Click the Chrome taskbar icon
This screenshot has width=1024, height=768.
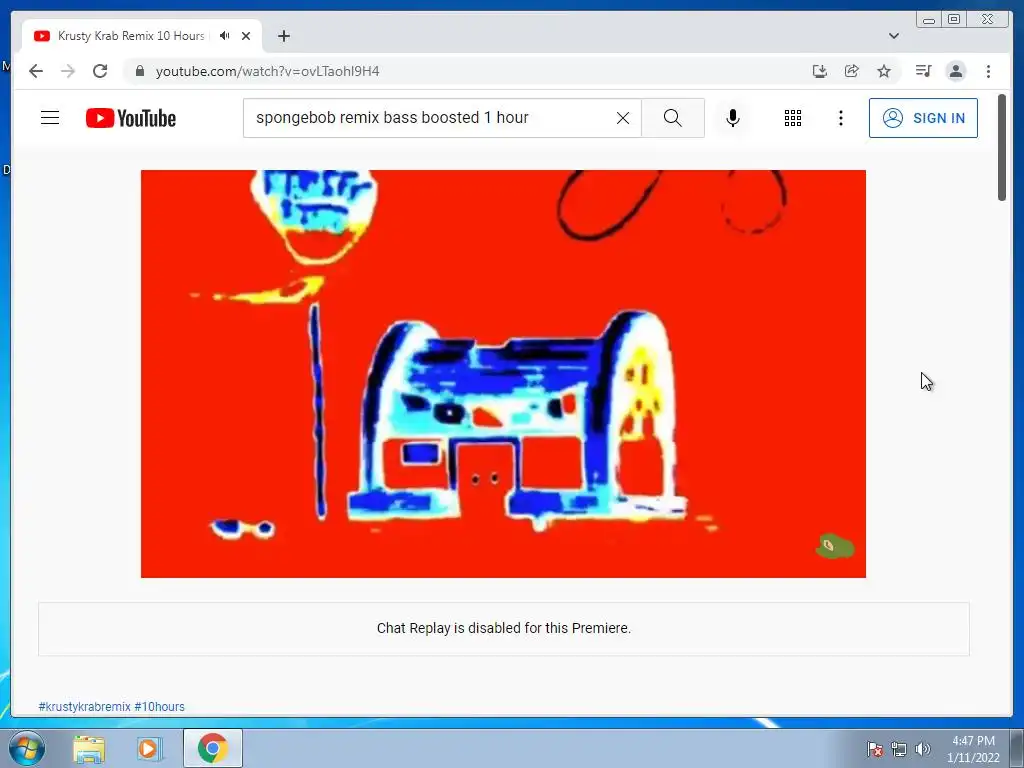pyautogui.click(x=212, y=748)
